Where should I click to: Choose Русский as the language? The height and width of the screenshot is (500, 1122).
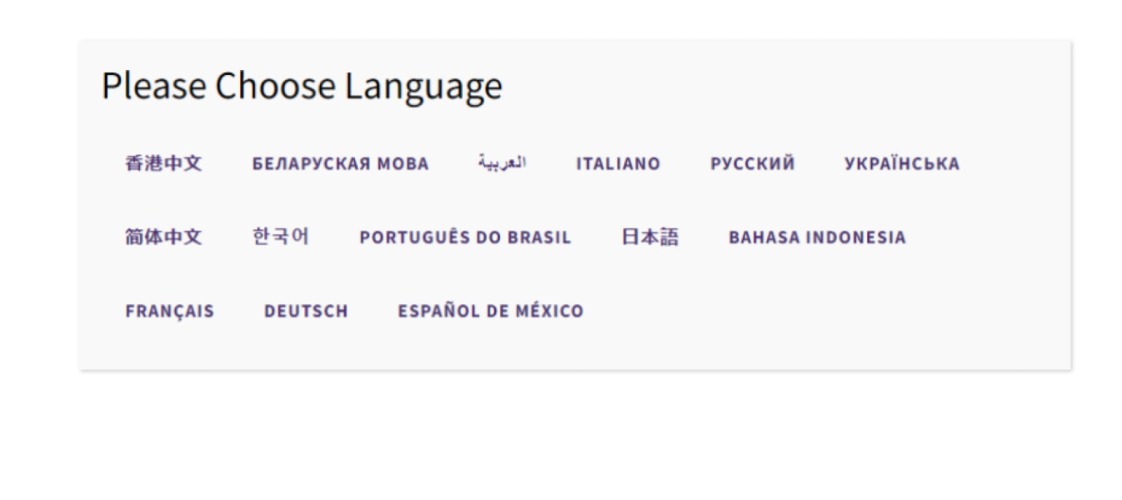pyautogui.click(x=752, y=164)
